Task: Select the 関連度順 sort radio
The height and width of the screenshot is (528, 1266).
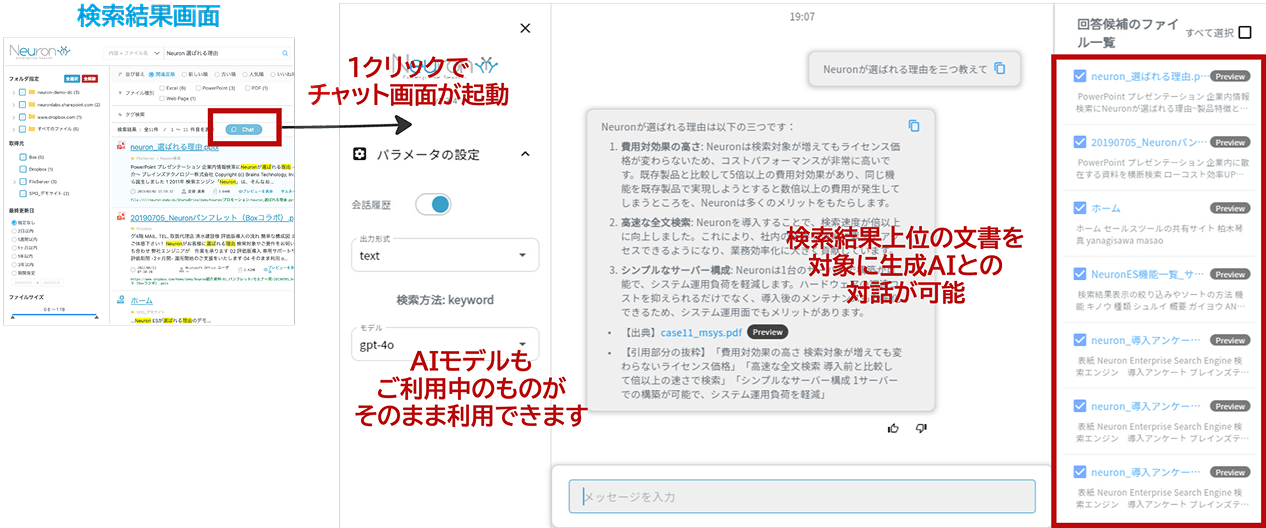Action: click(x=152, y=73)
